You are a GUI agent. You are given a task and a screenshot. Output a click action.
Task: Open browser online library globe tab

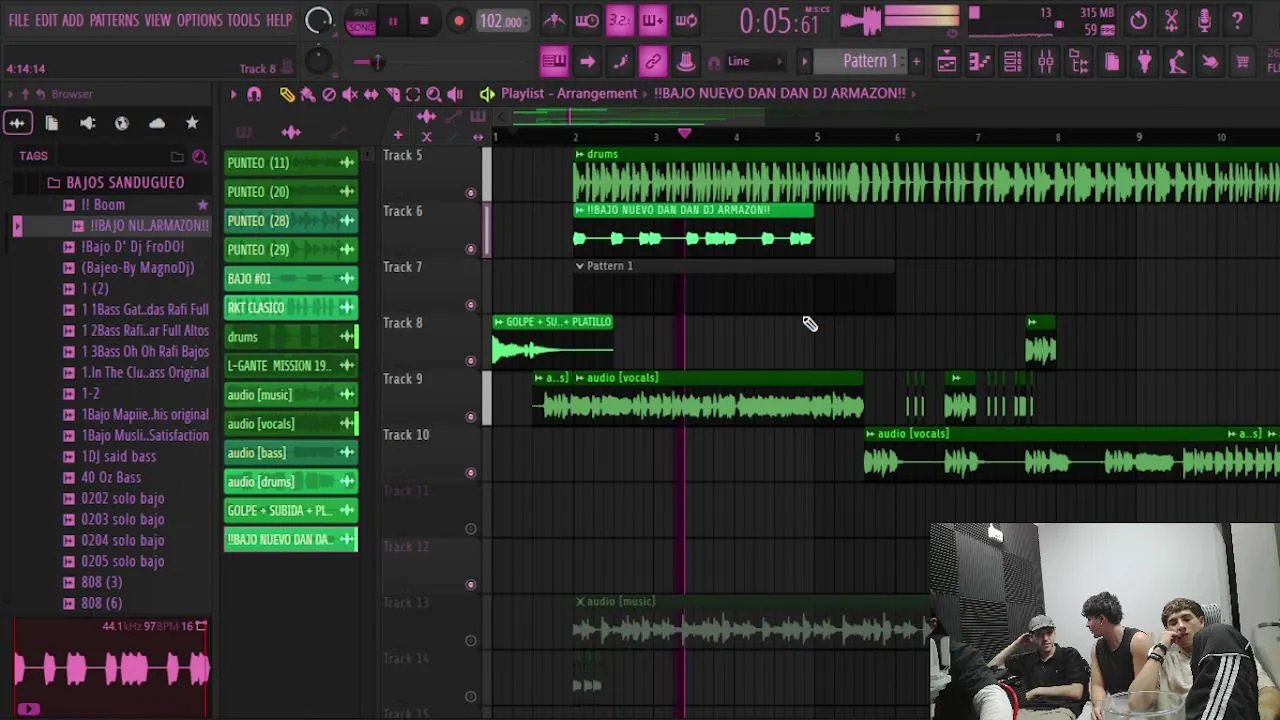[x=122, y=123]
